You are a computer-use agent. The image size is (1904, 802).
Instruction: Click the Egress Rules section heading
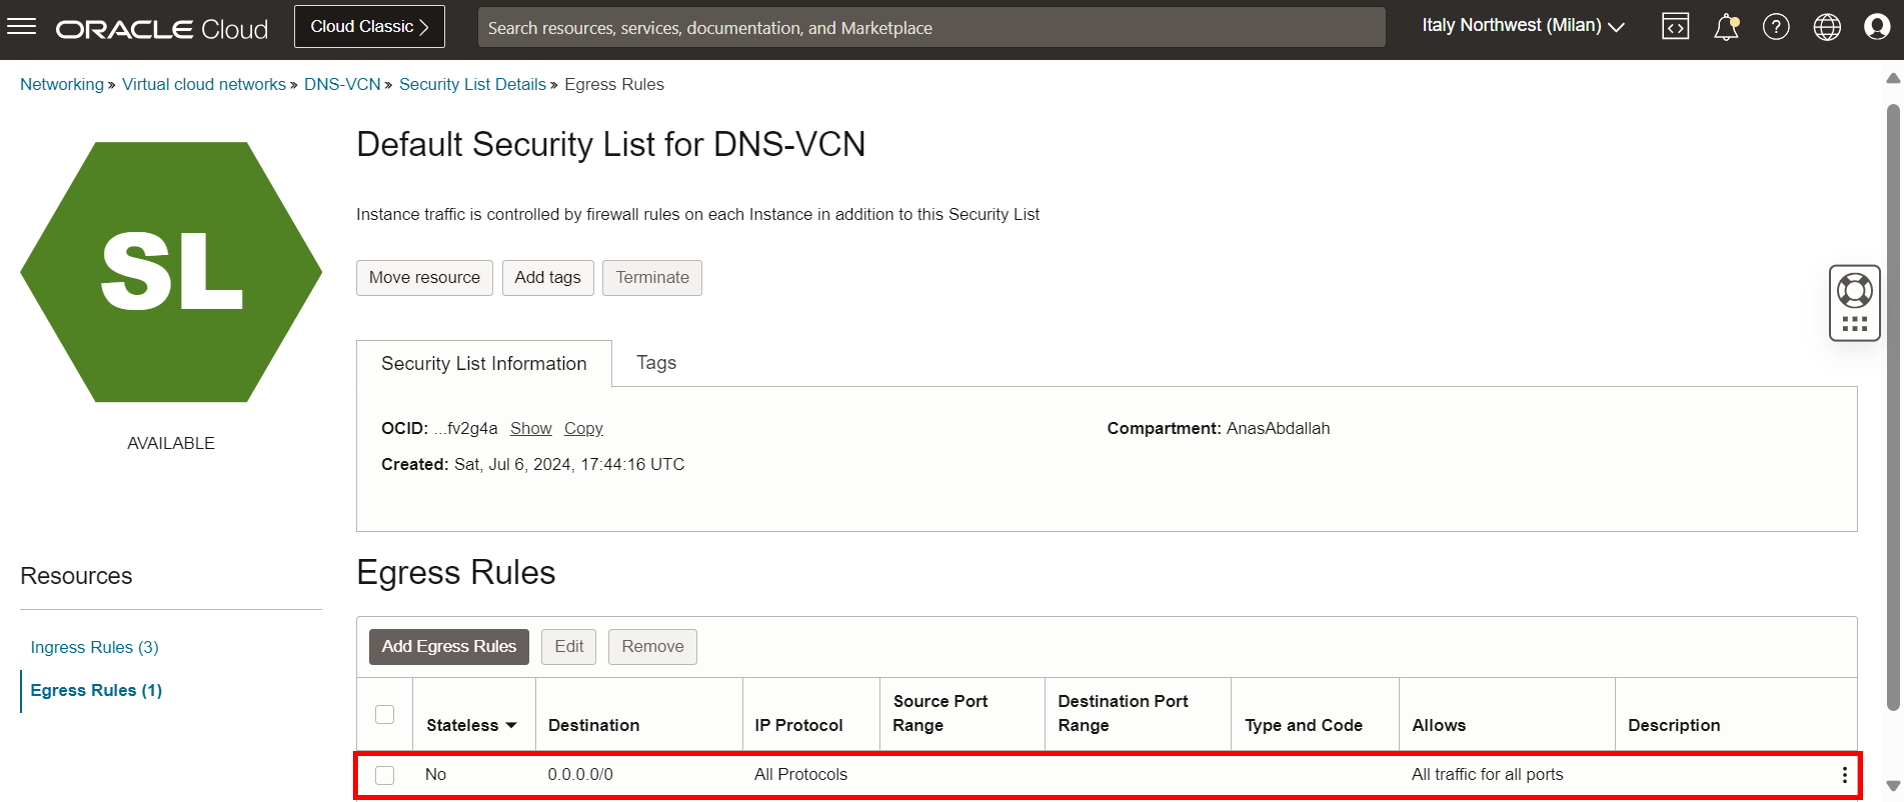coord(456,573)
